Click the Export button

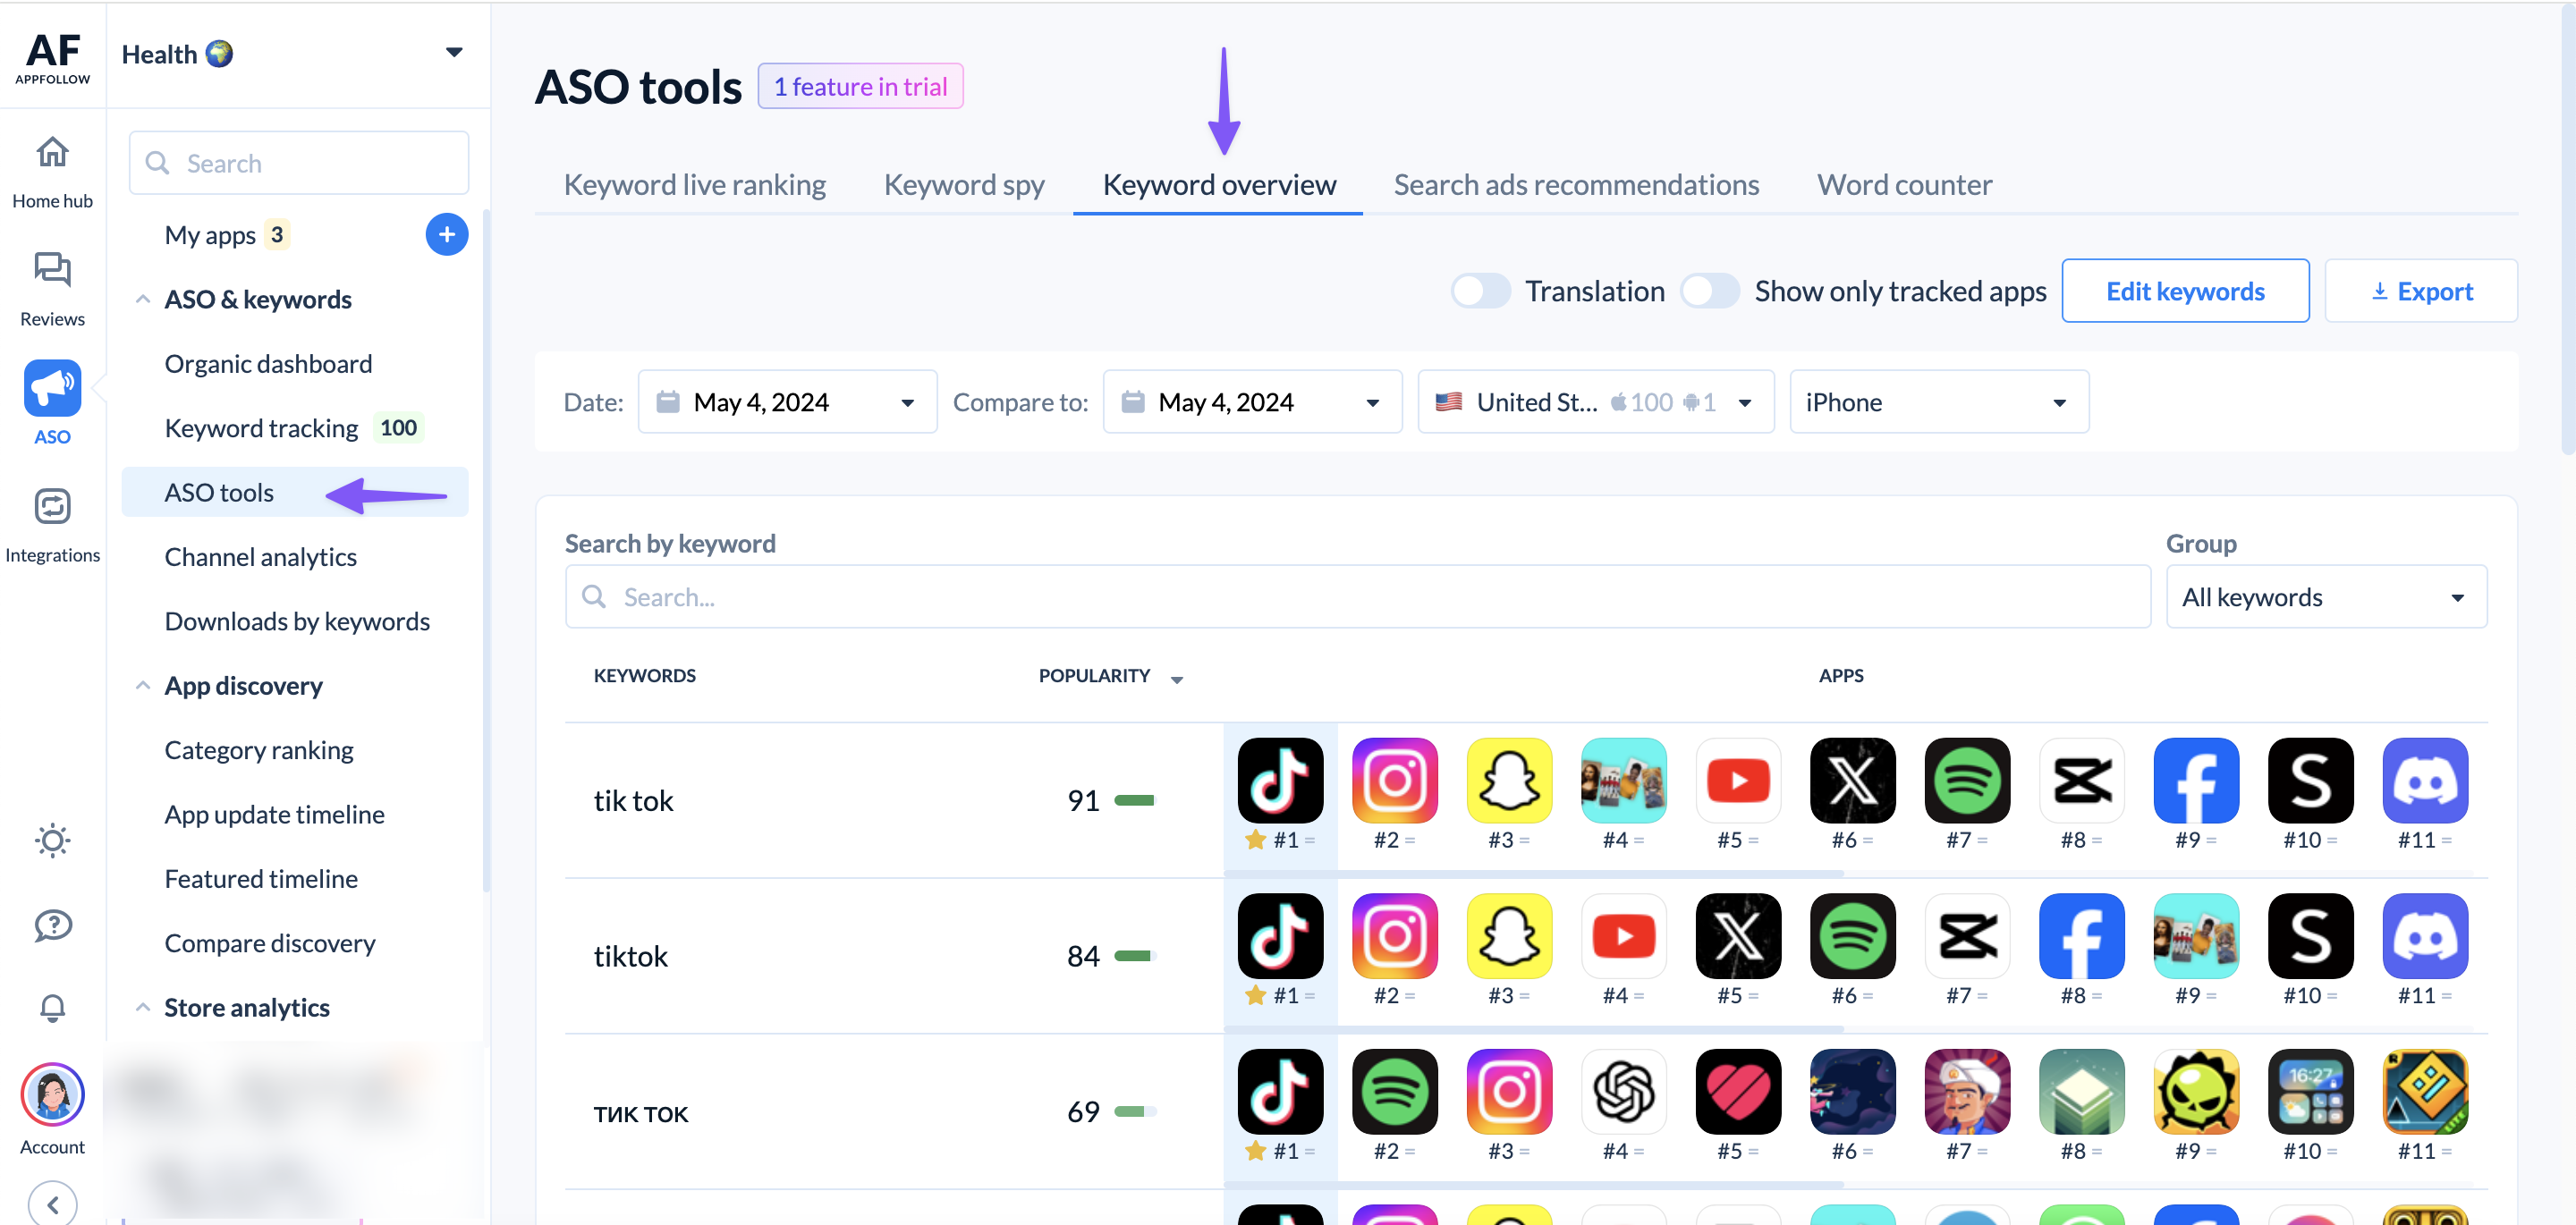(2421, 291)
